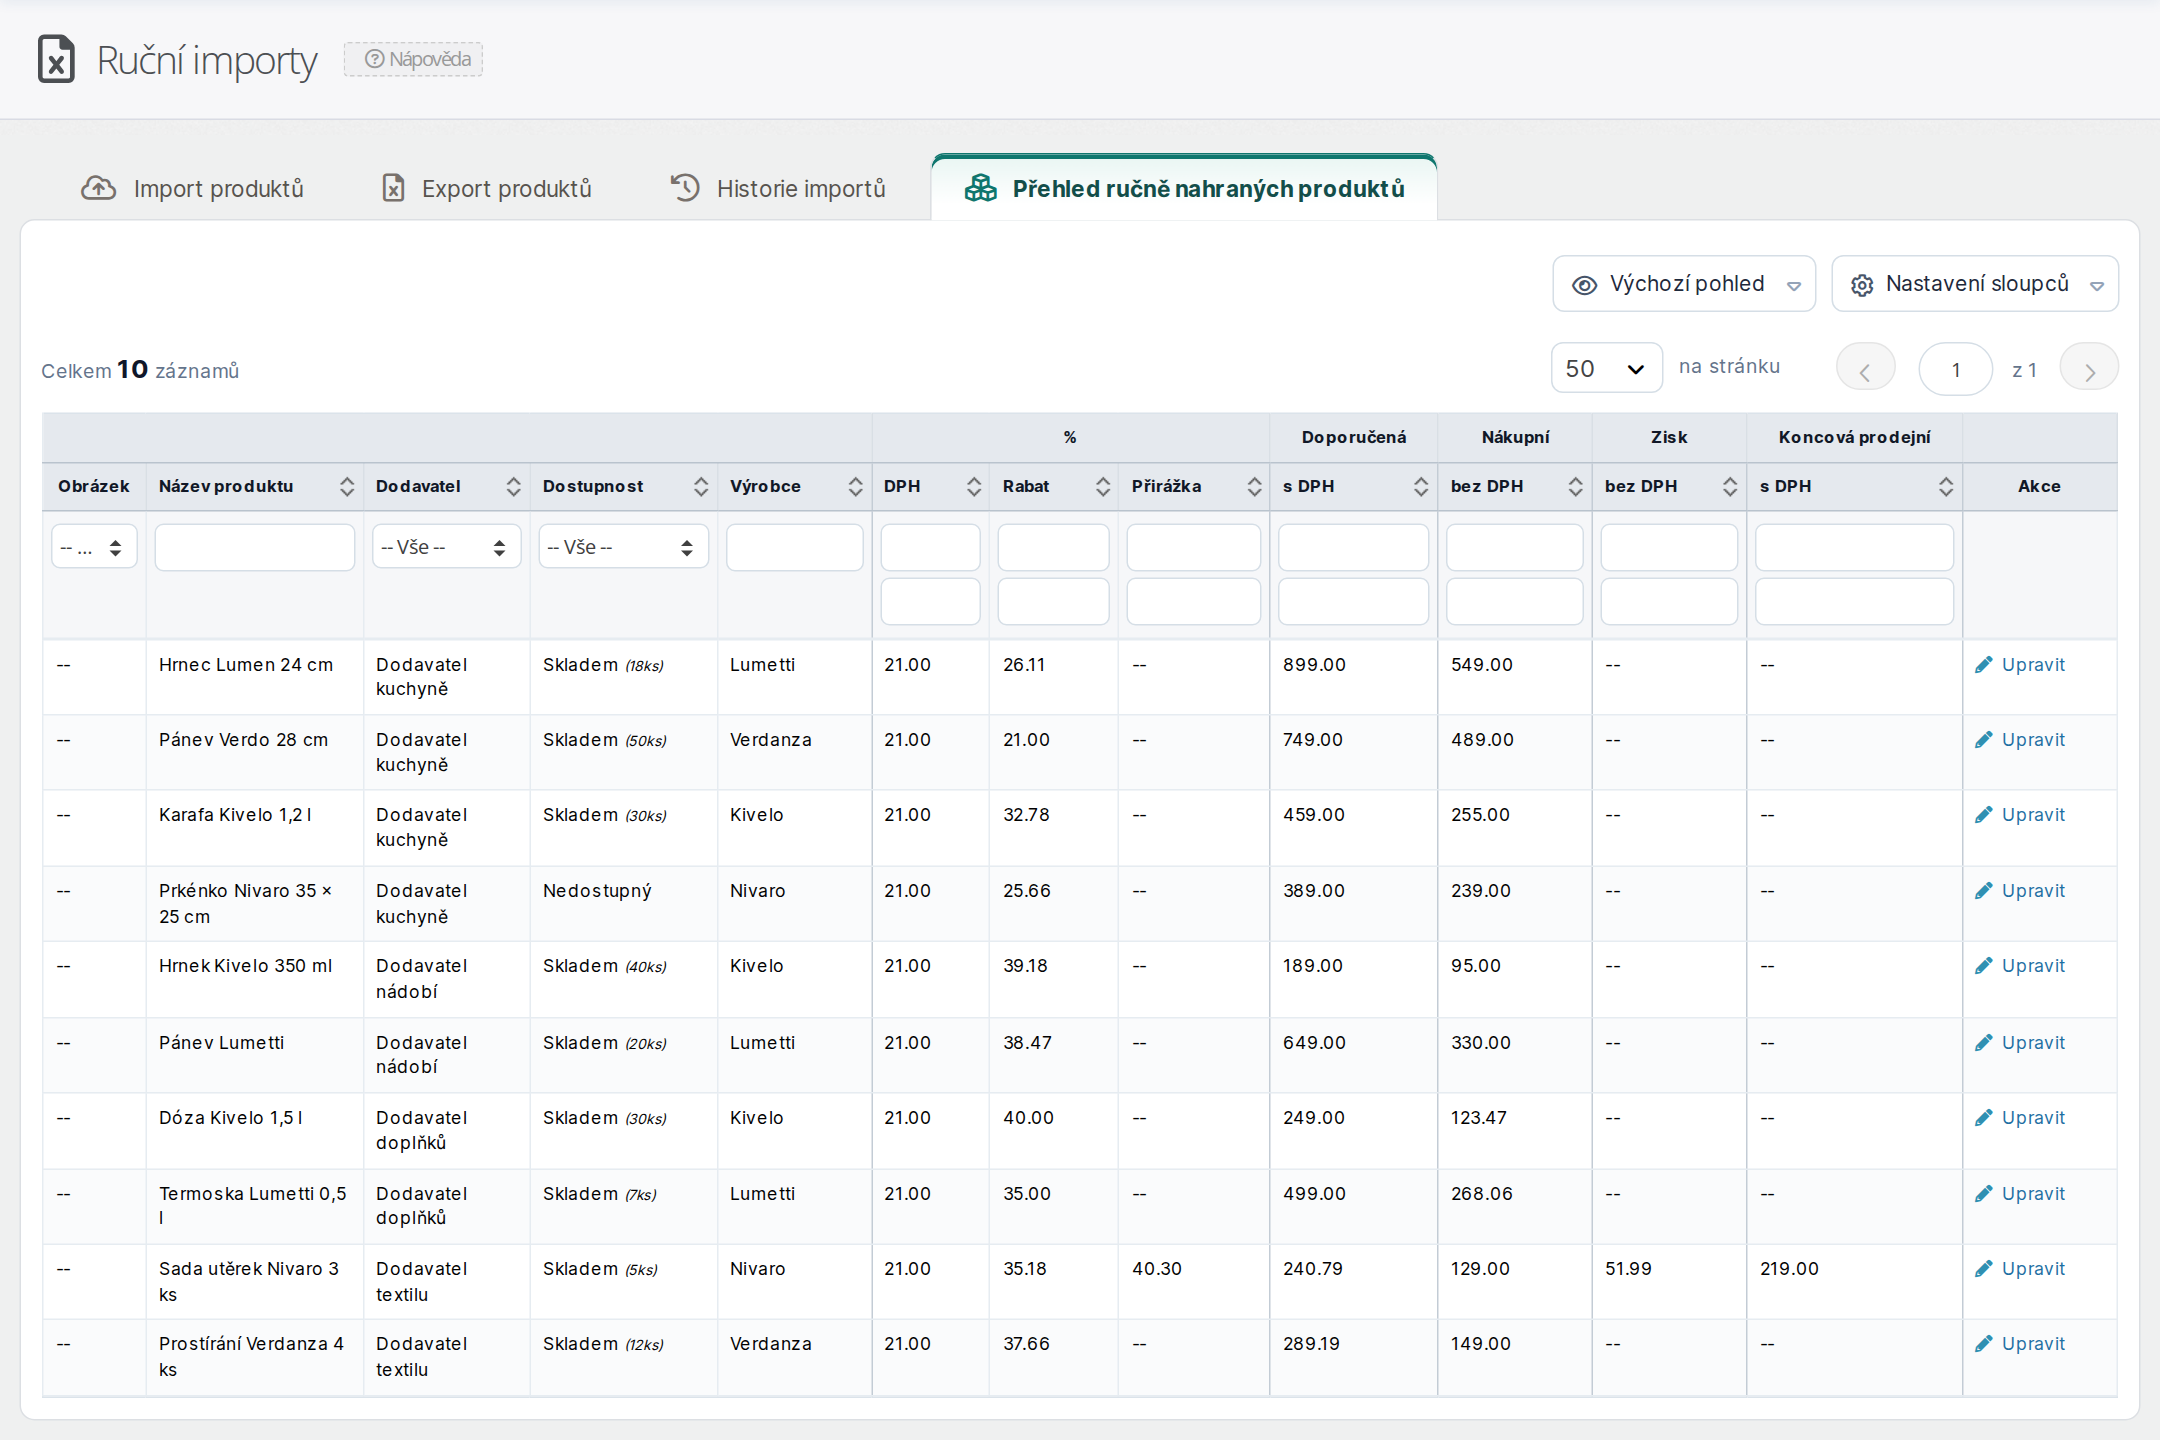Click the Výrobce filter field
The height and width of the screenshot is (1440, 2160).
(794, 548)
